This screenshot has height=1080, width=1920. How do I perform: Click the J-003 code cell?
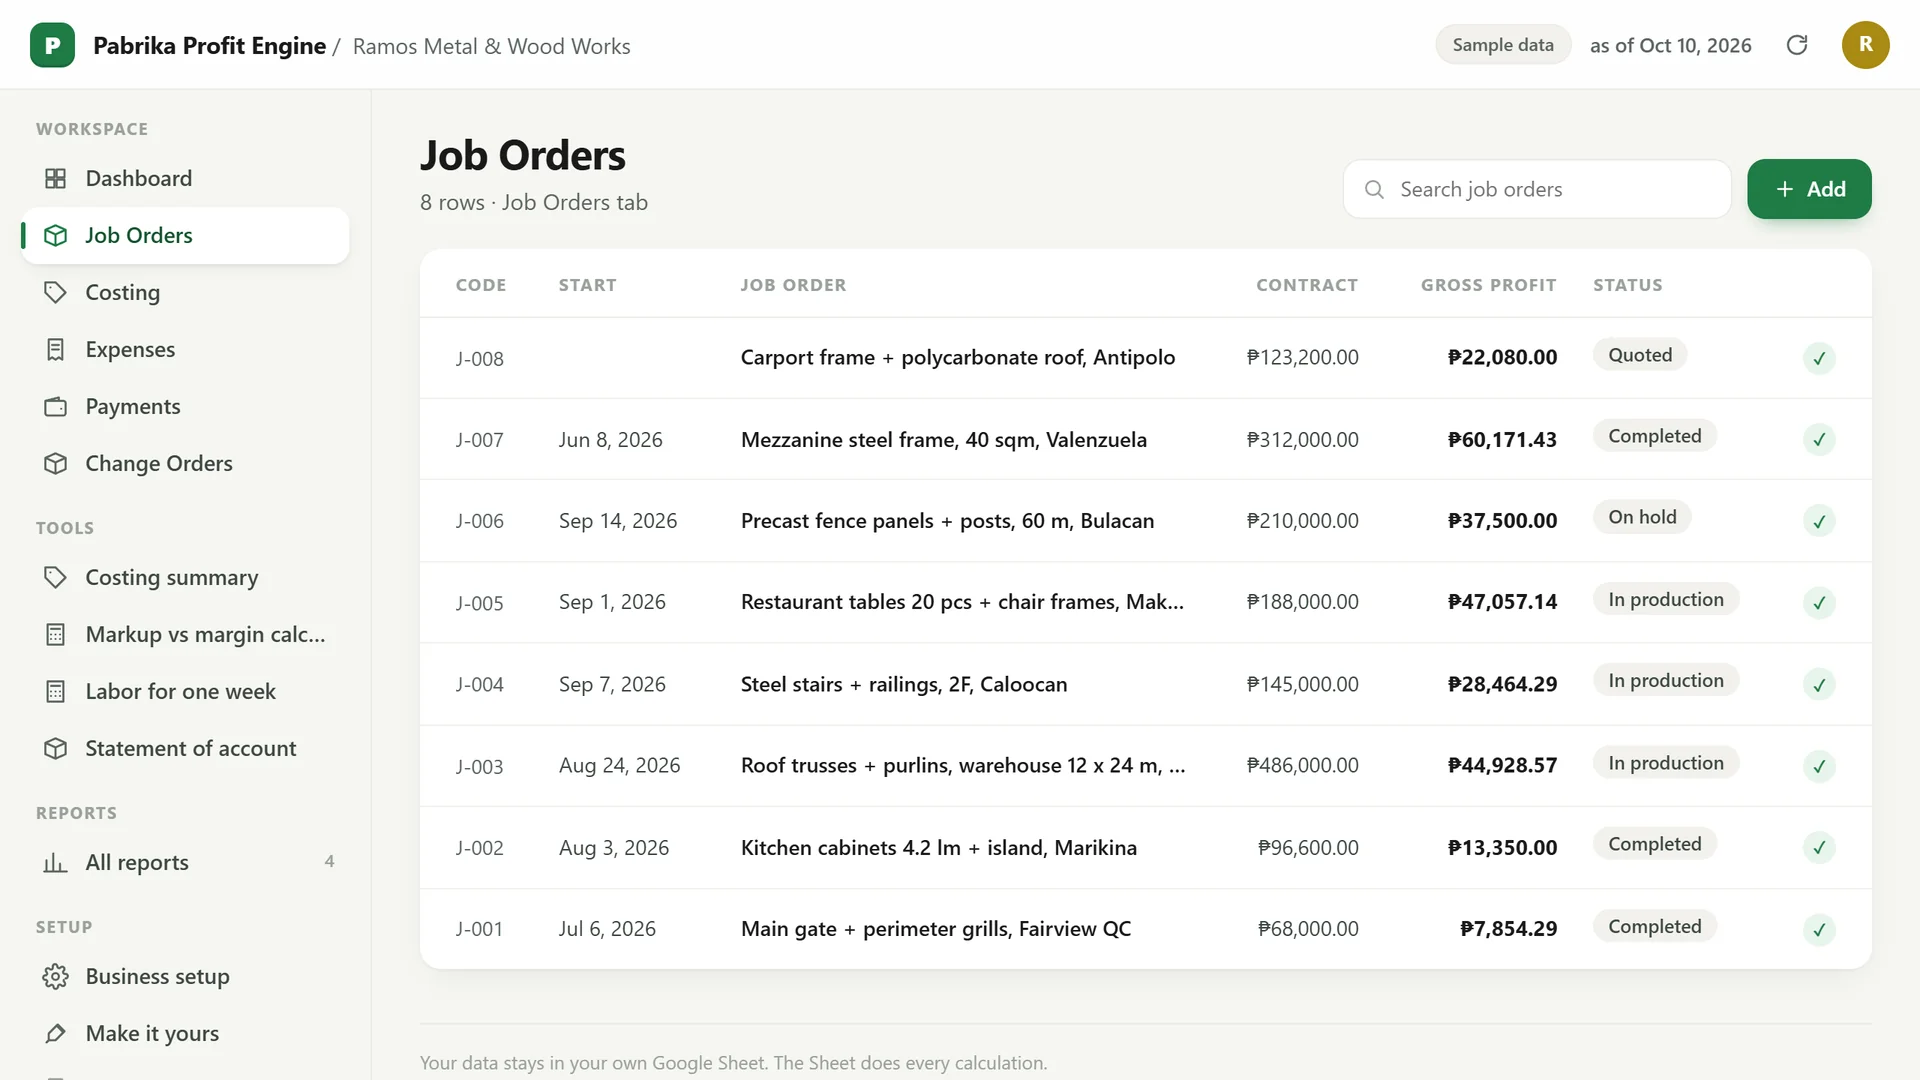(x=479, y=767)
